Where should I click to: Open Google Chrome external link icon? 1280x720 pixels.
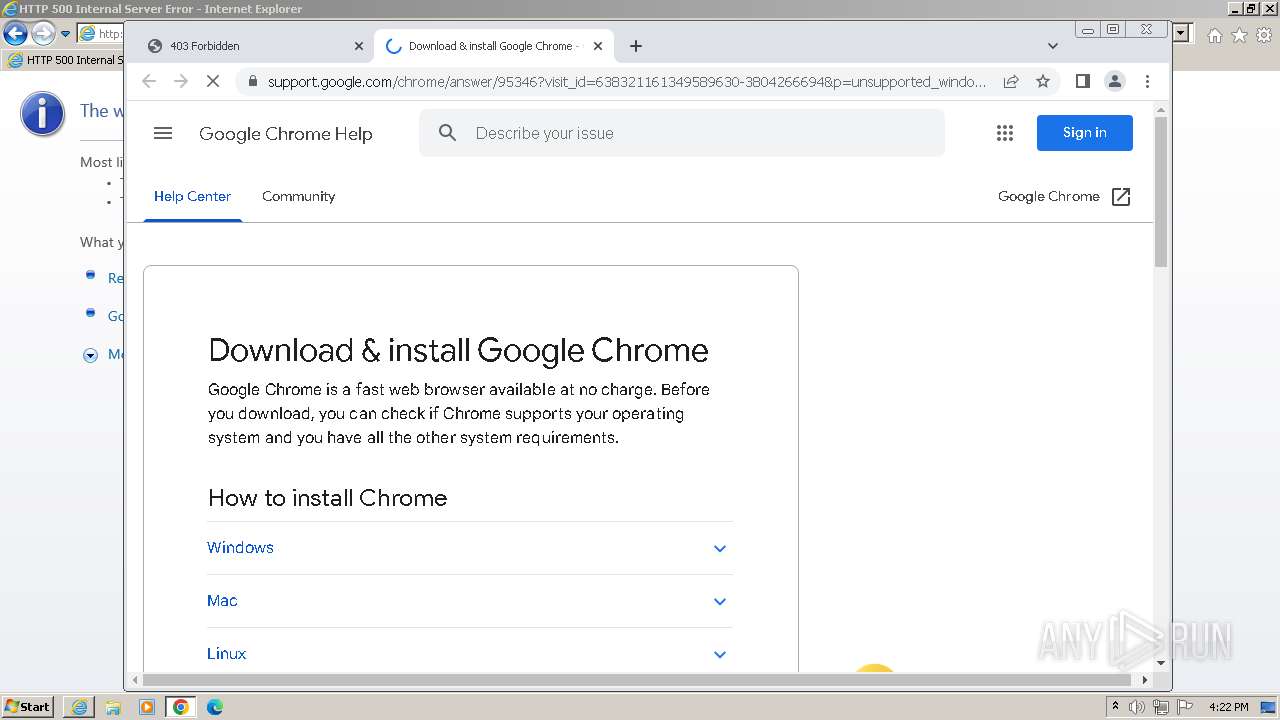point(1121,197)
